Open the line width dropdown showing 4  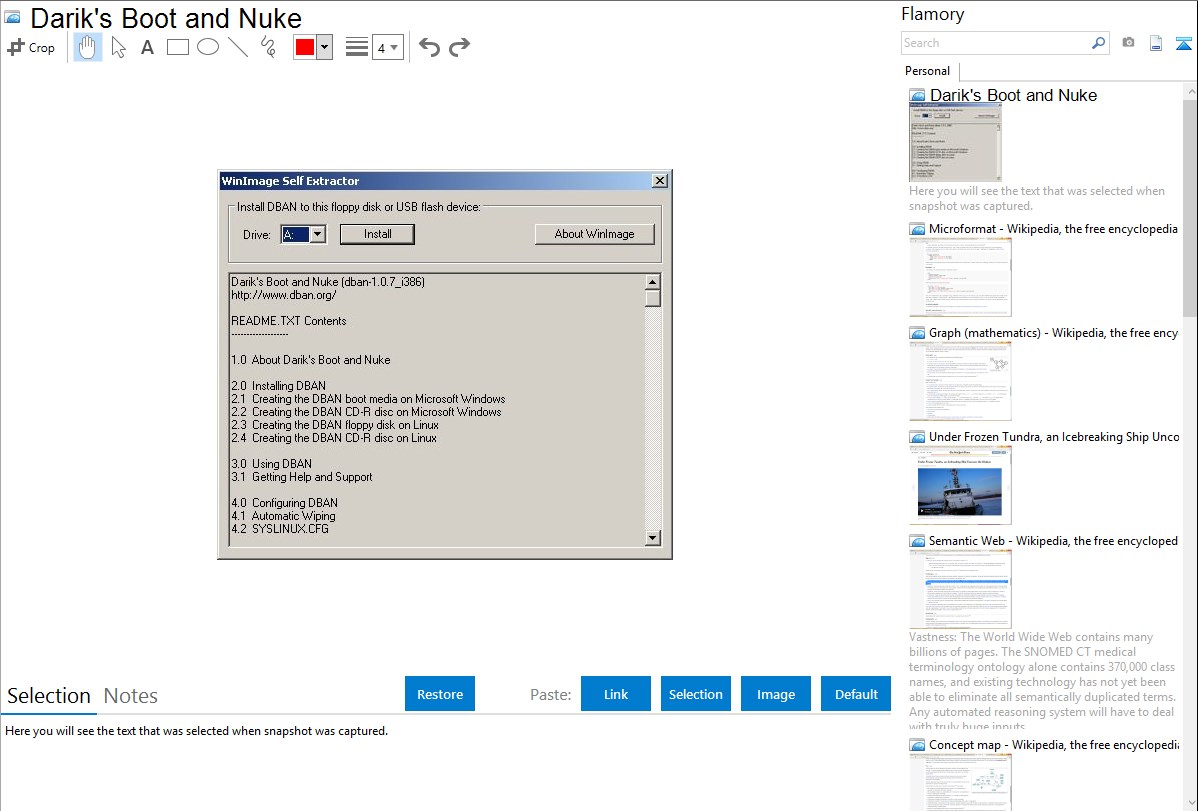pos(388,47)
